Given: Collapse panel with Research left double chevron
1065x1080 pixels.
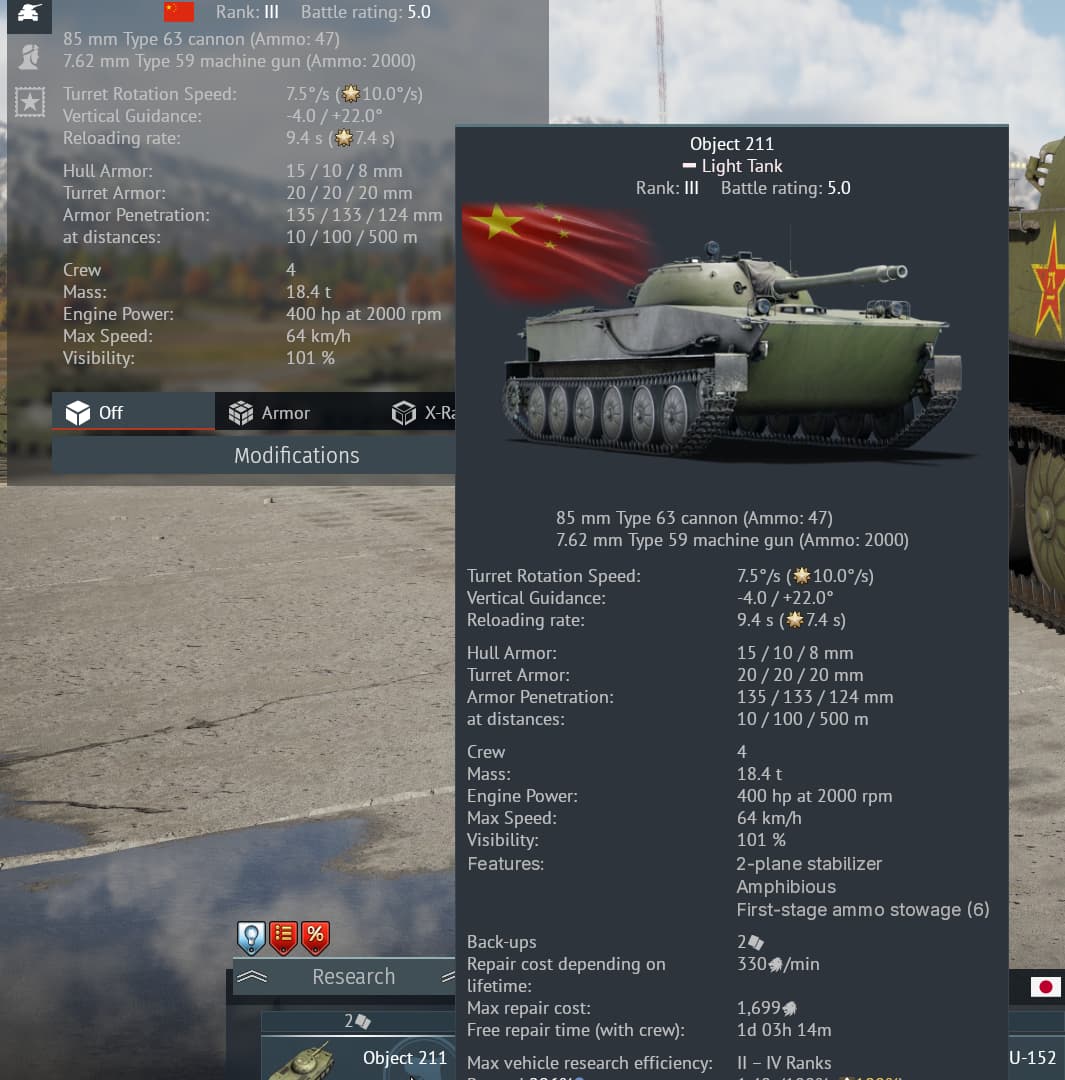Looking at the screenshot, I should [x=252, y=977].
